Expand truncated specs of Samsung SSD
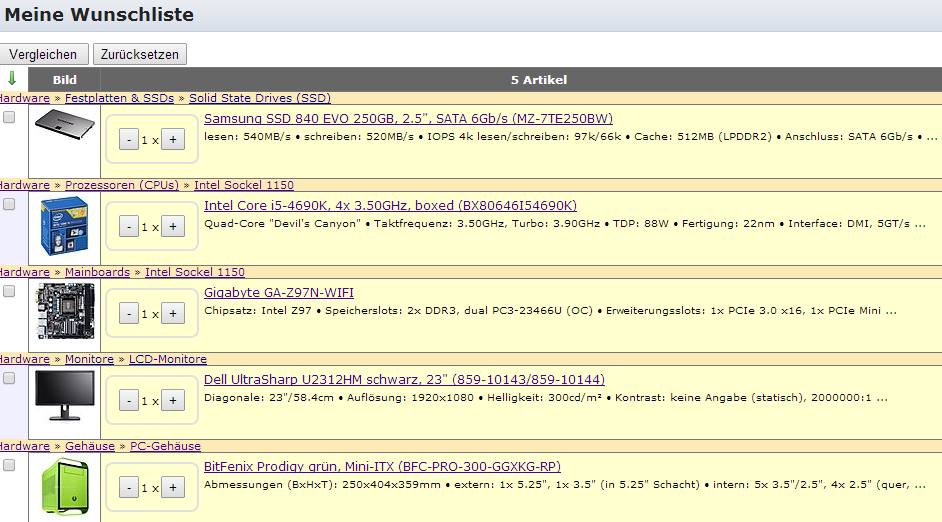Image resolution: width=942 pixels, height=522 pixels. (x=933, y=136)
